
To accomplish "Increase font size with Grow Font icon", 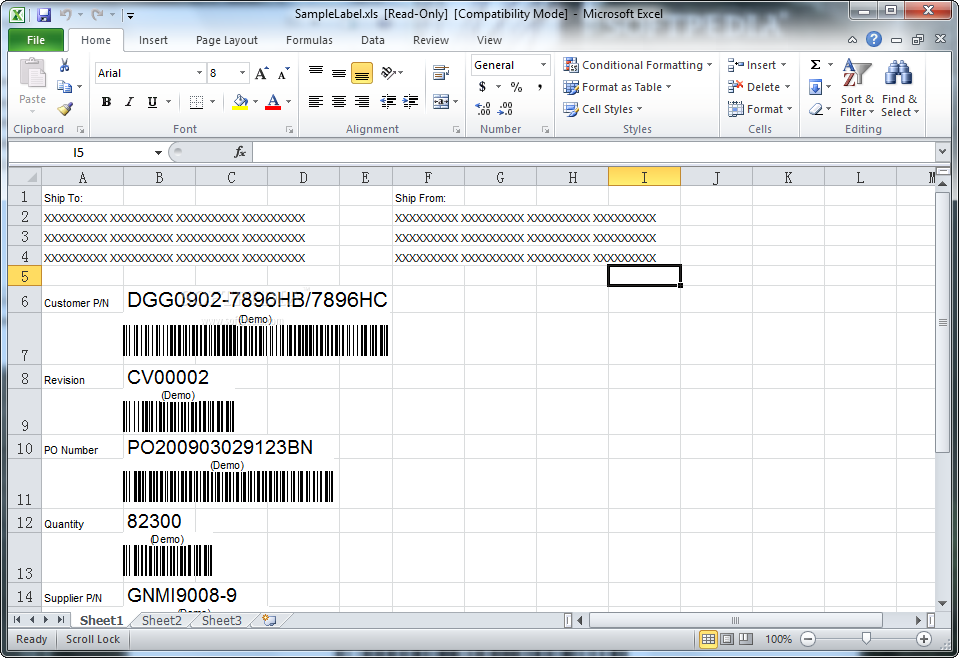I will (x=261, y=73).
